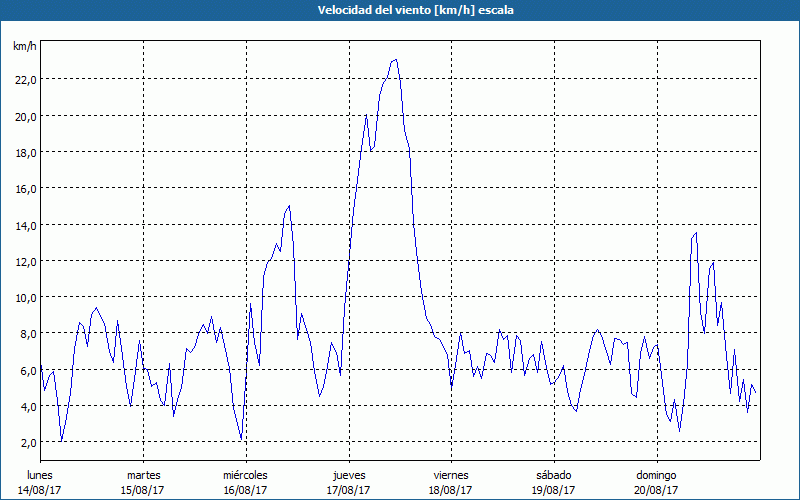Click the 10,0 y-axis value
800x500 pixels.
[25, 298]
